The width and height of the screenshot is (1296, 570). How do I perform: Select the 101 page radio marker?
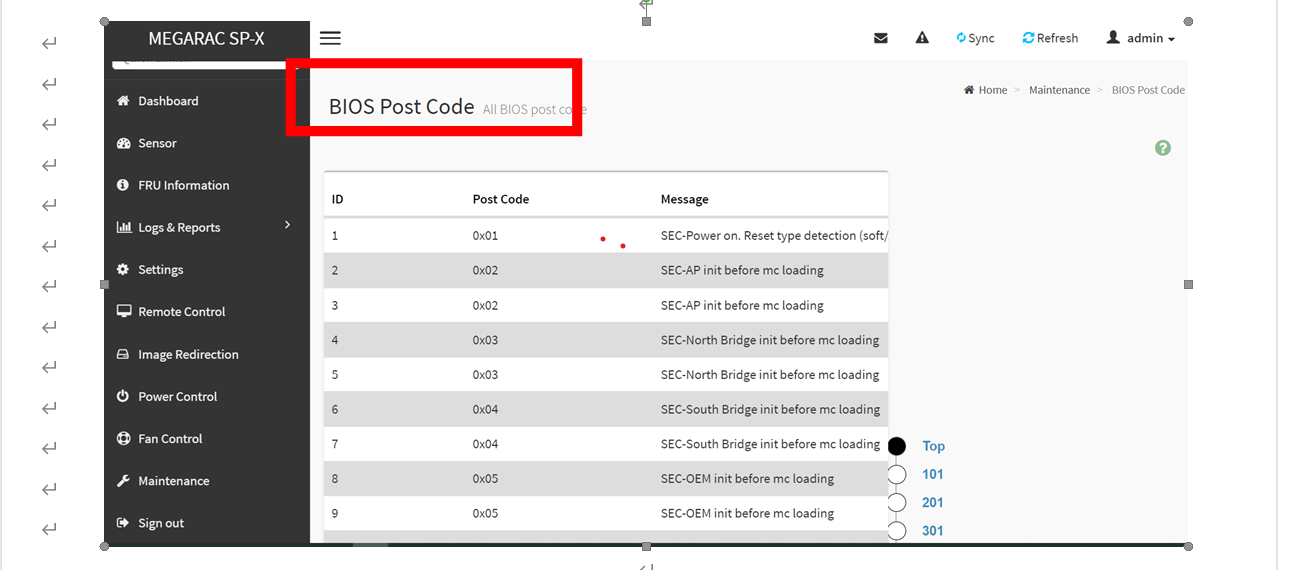point(897,474)
